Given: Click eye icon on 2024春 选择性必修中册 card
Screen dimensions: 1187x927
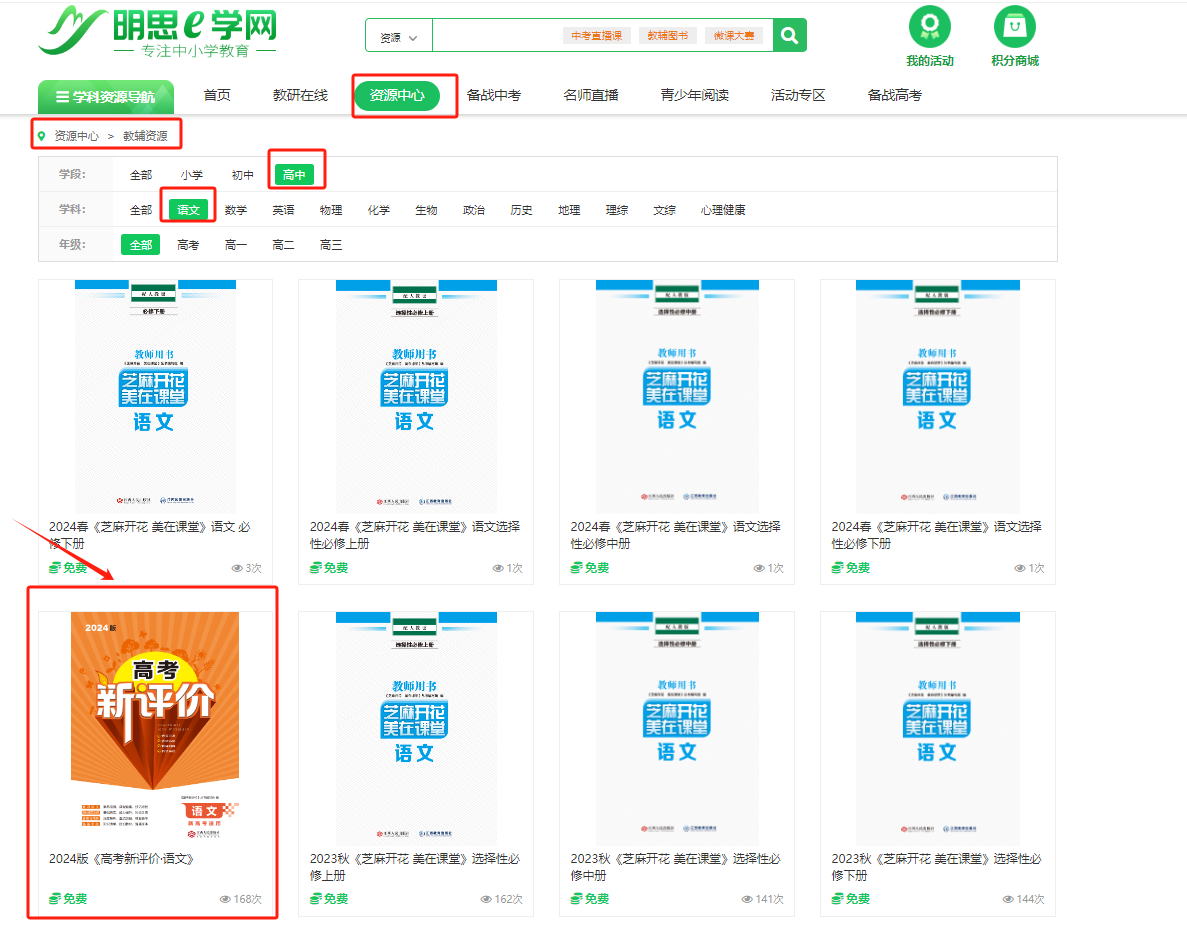Looking at the screenshot, I should point(759,568).
